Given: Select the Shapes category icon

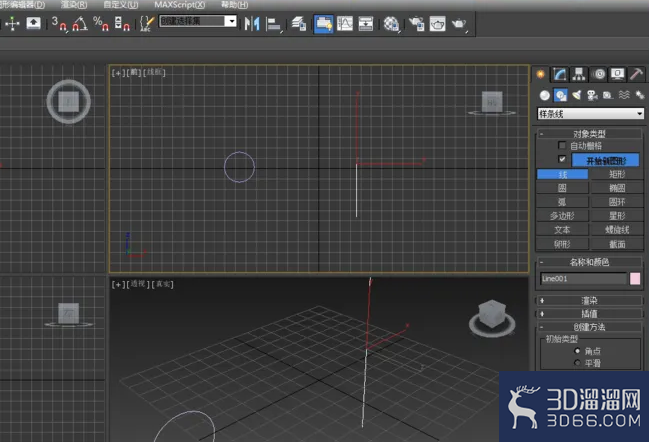Looking at the screenshot, I should 561,96.
